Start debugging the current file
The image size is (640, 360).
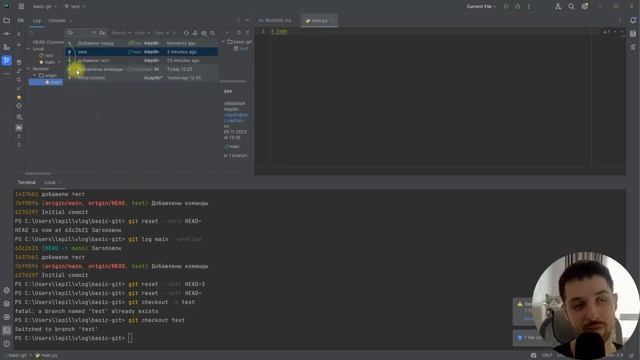pyautogui.click(x=518, y=7)
